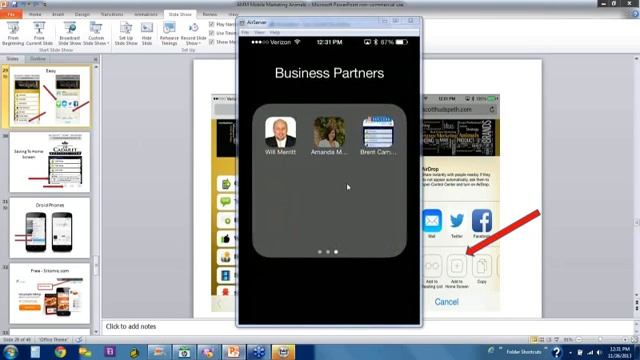Close the slides thumbnail pane

pyautogui.click(x=96, y=59)
